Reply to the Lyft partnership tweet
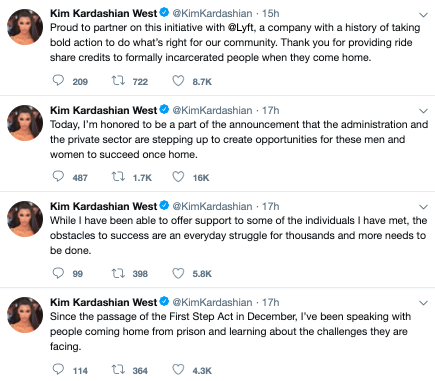This screenshot has height=381, width=435. click(58, 81)
